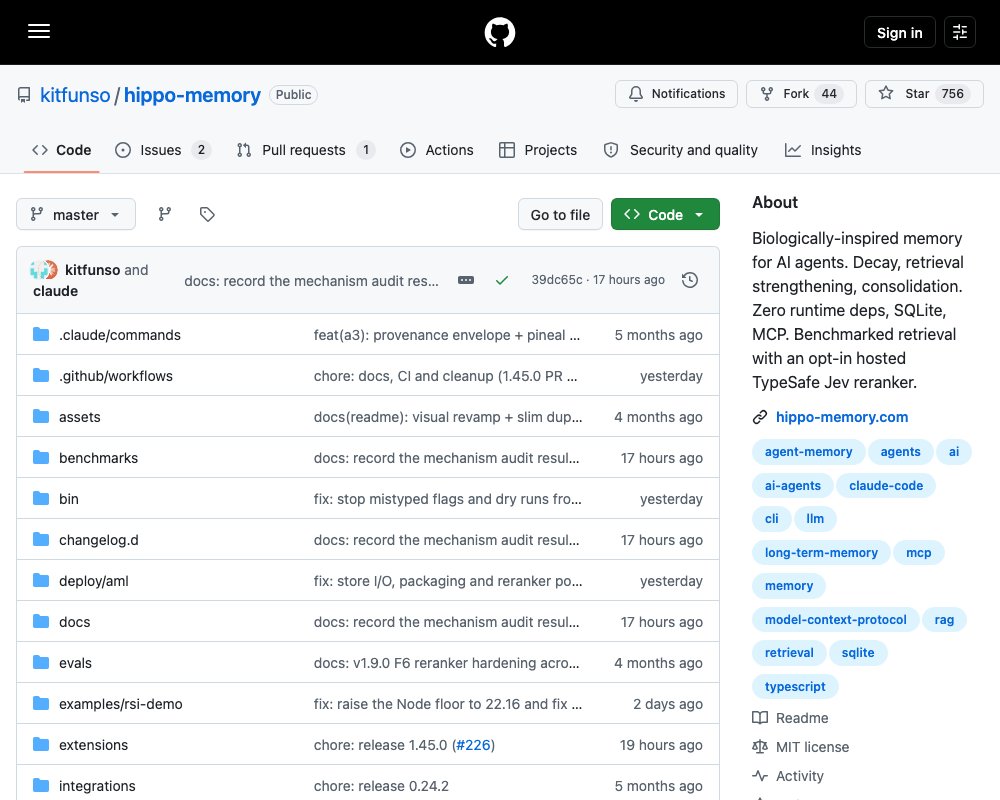1000x800 pixels.
Task: Open the appearance settings icon button
Action: point(959,32)
